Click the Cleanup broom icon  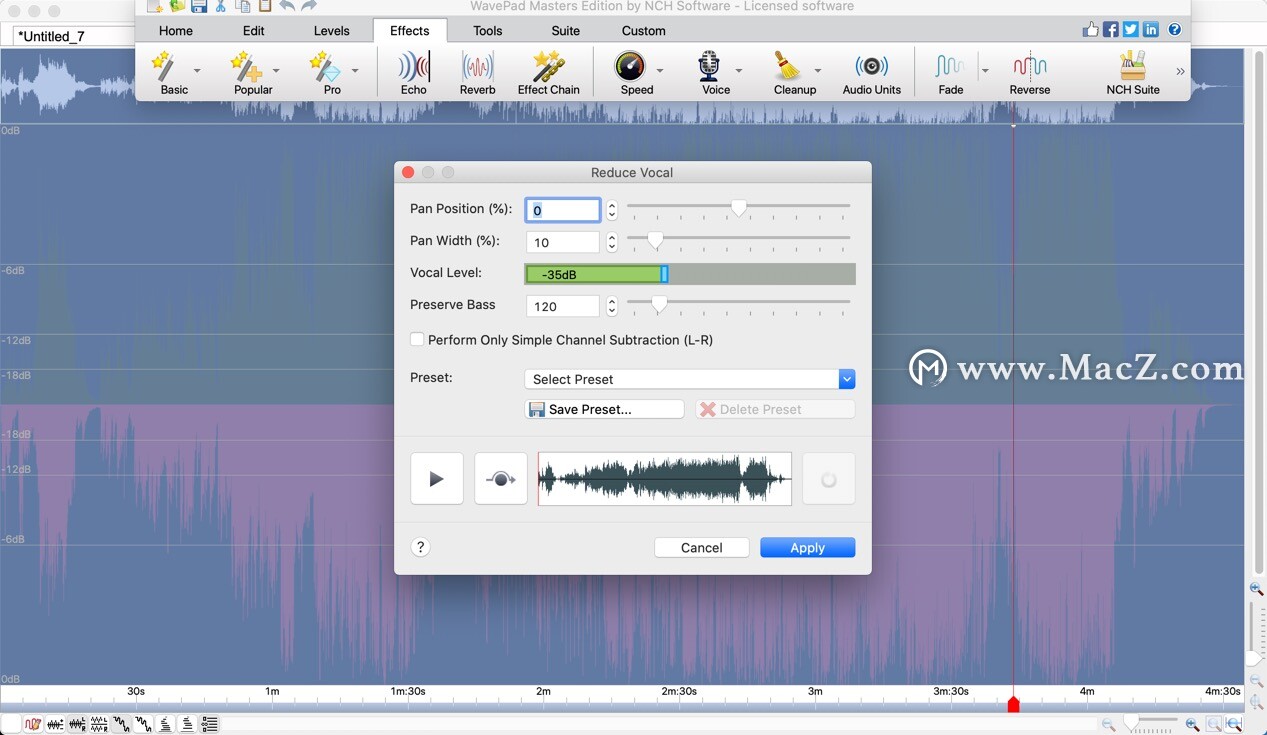click(787, 67)
